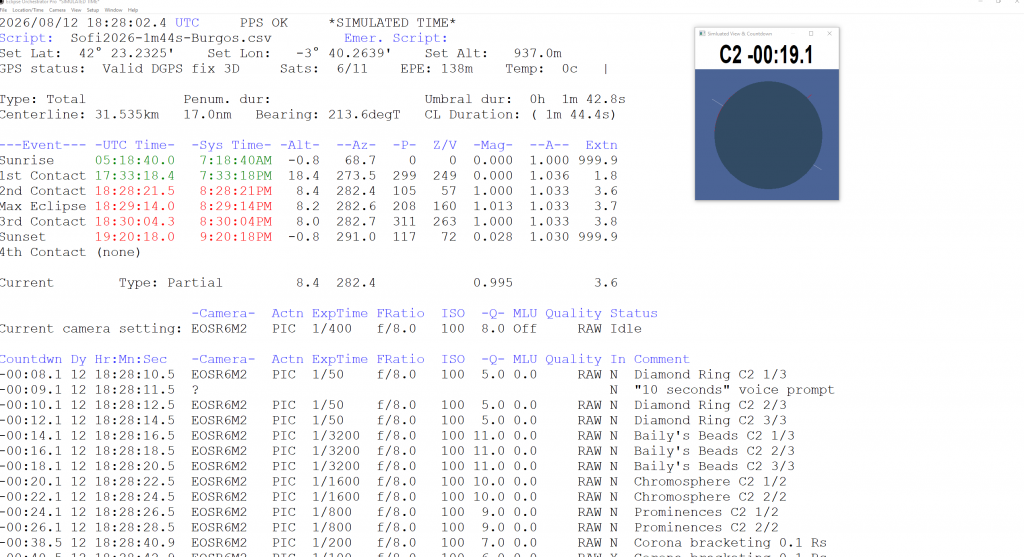The image size is (1024, 557).
Task: Select the Baily's Beads C2 1/3 row
Action: coord(400,436)
